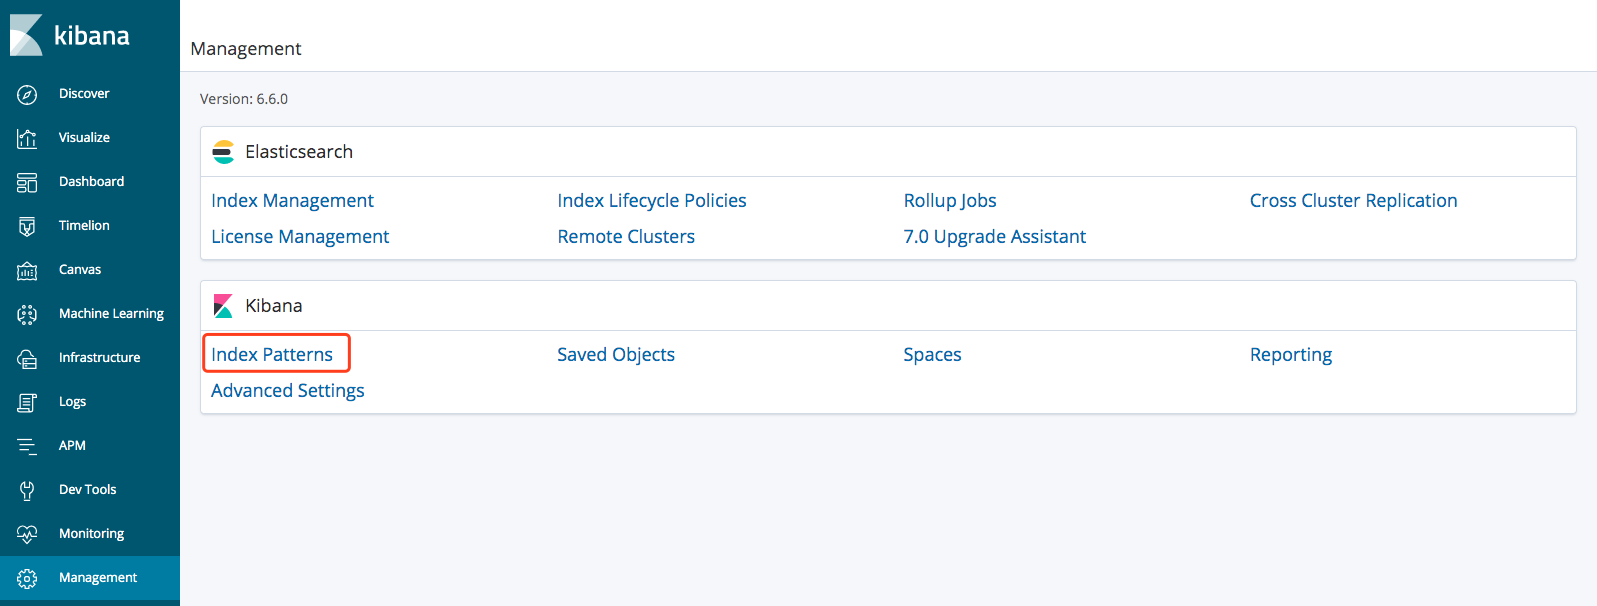This screenshot has width=1597, height=606.
Task: Open the Index Patterns link
Action: click(x=272, y=355)
